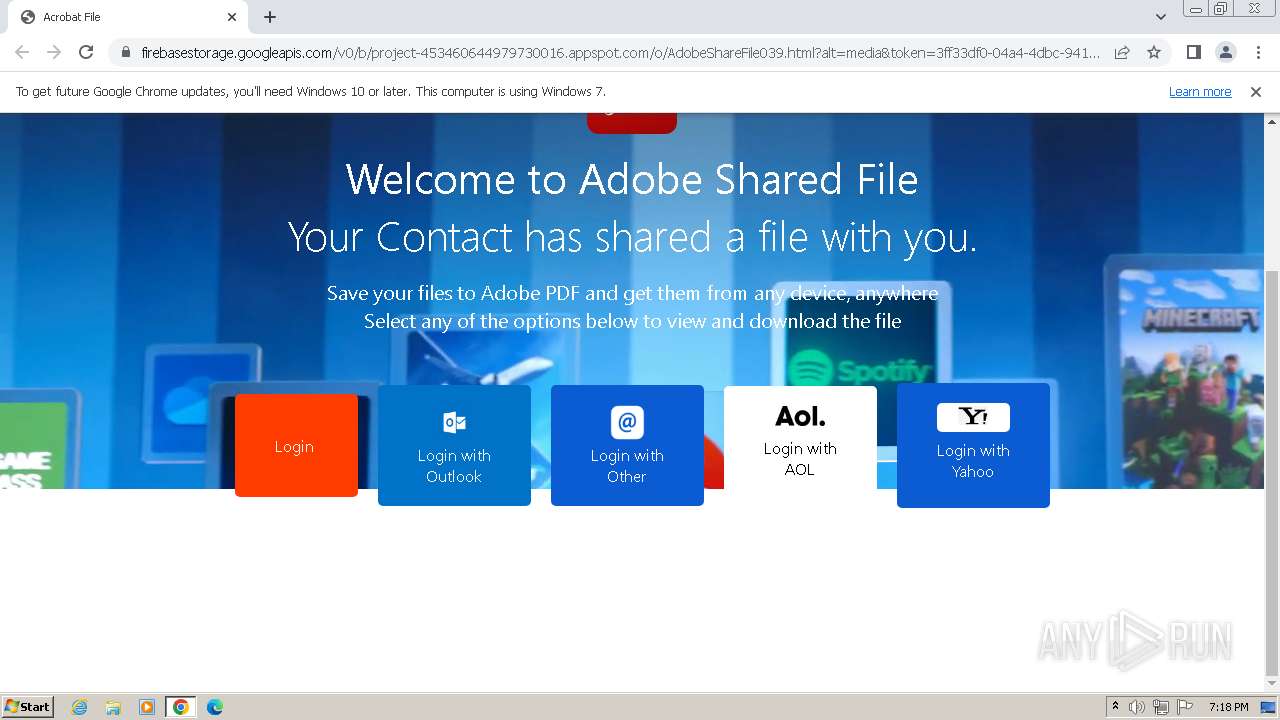Open the Learn more link
The image size is (1280, 720).
tap(1200, 92)
